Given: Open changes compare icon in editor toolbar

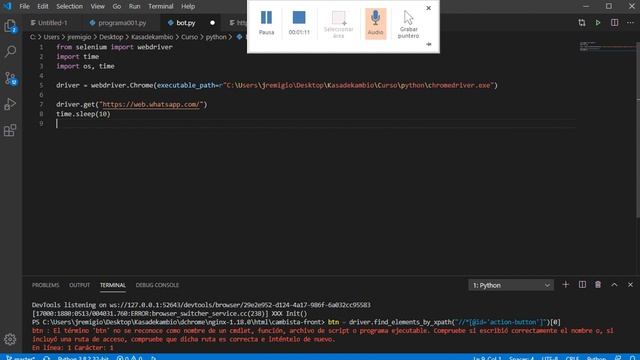Looking at the screenshot, I should [582, 23].
